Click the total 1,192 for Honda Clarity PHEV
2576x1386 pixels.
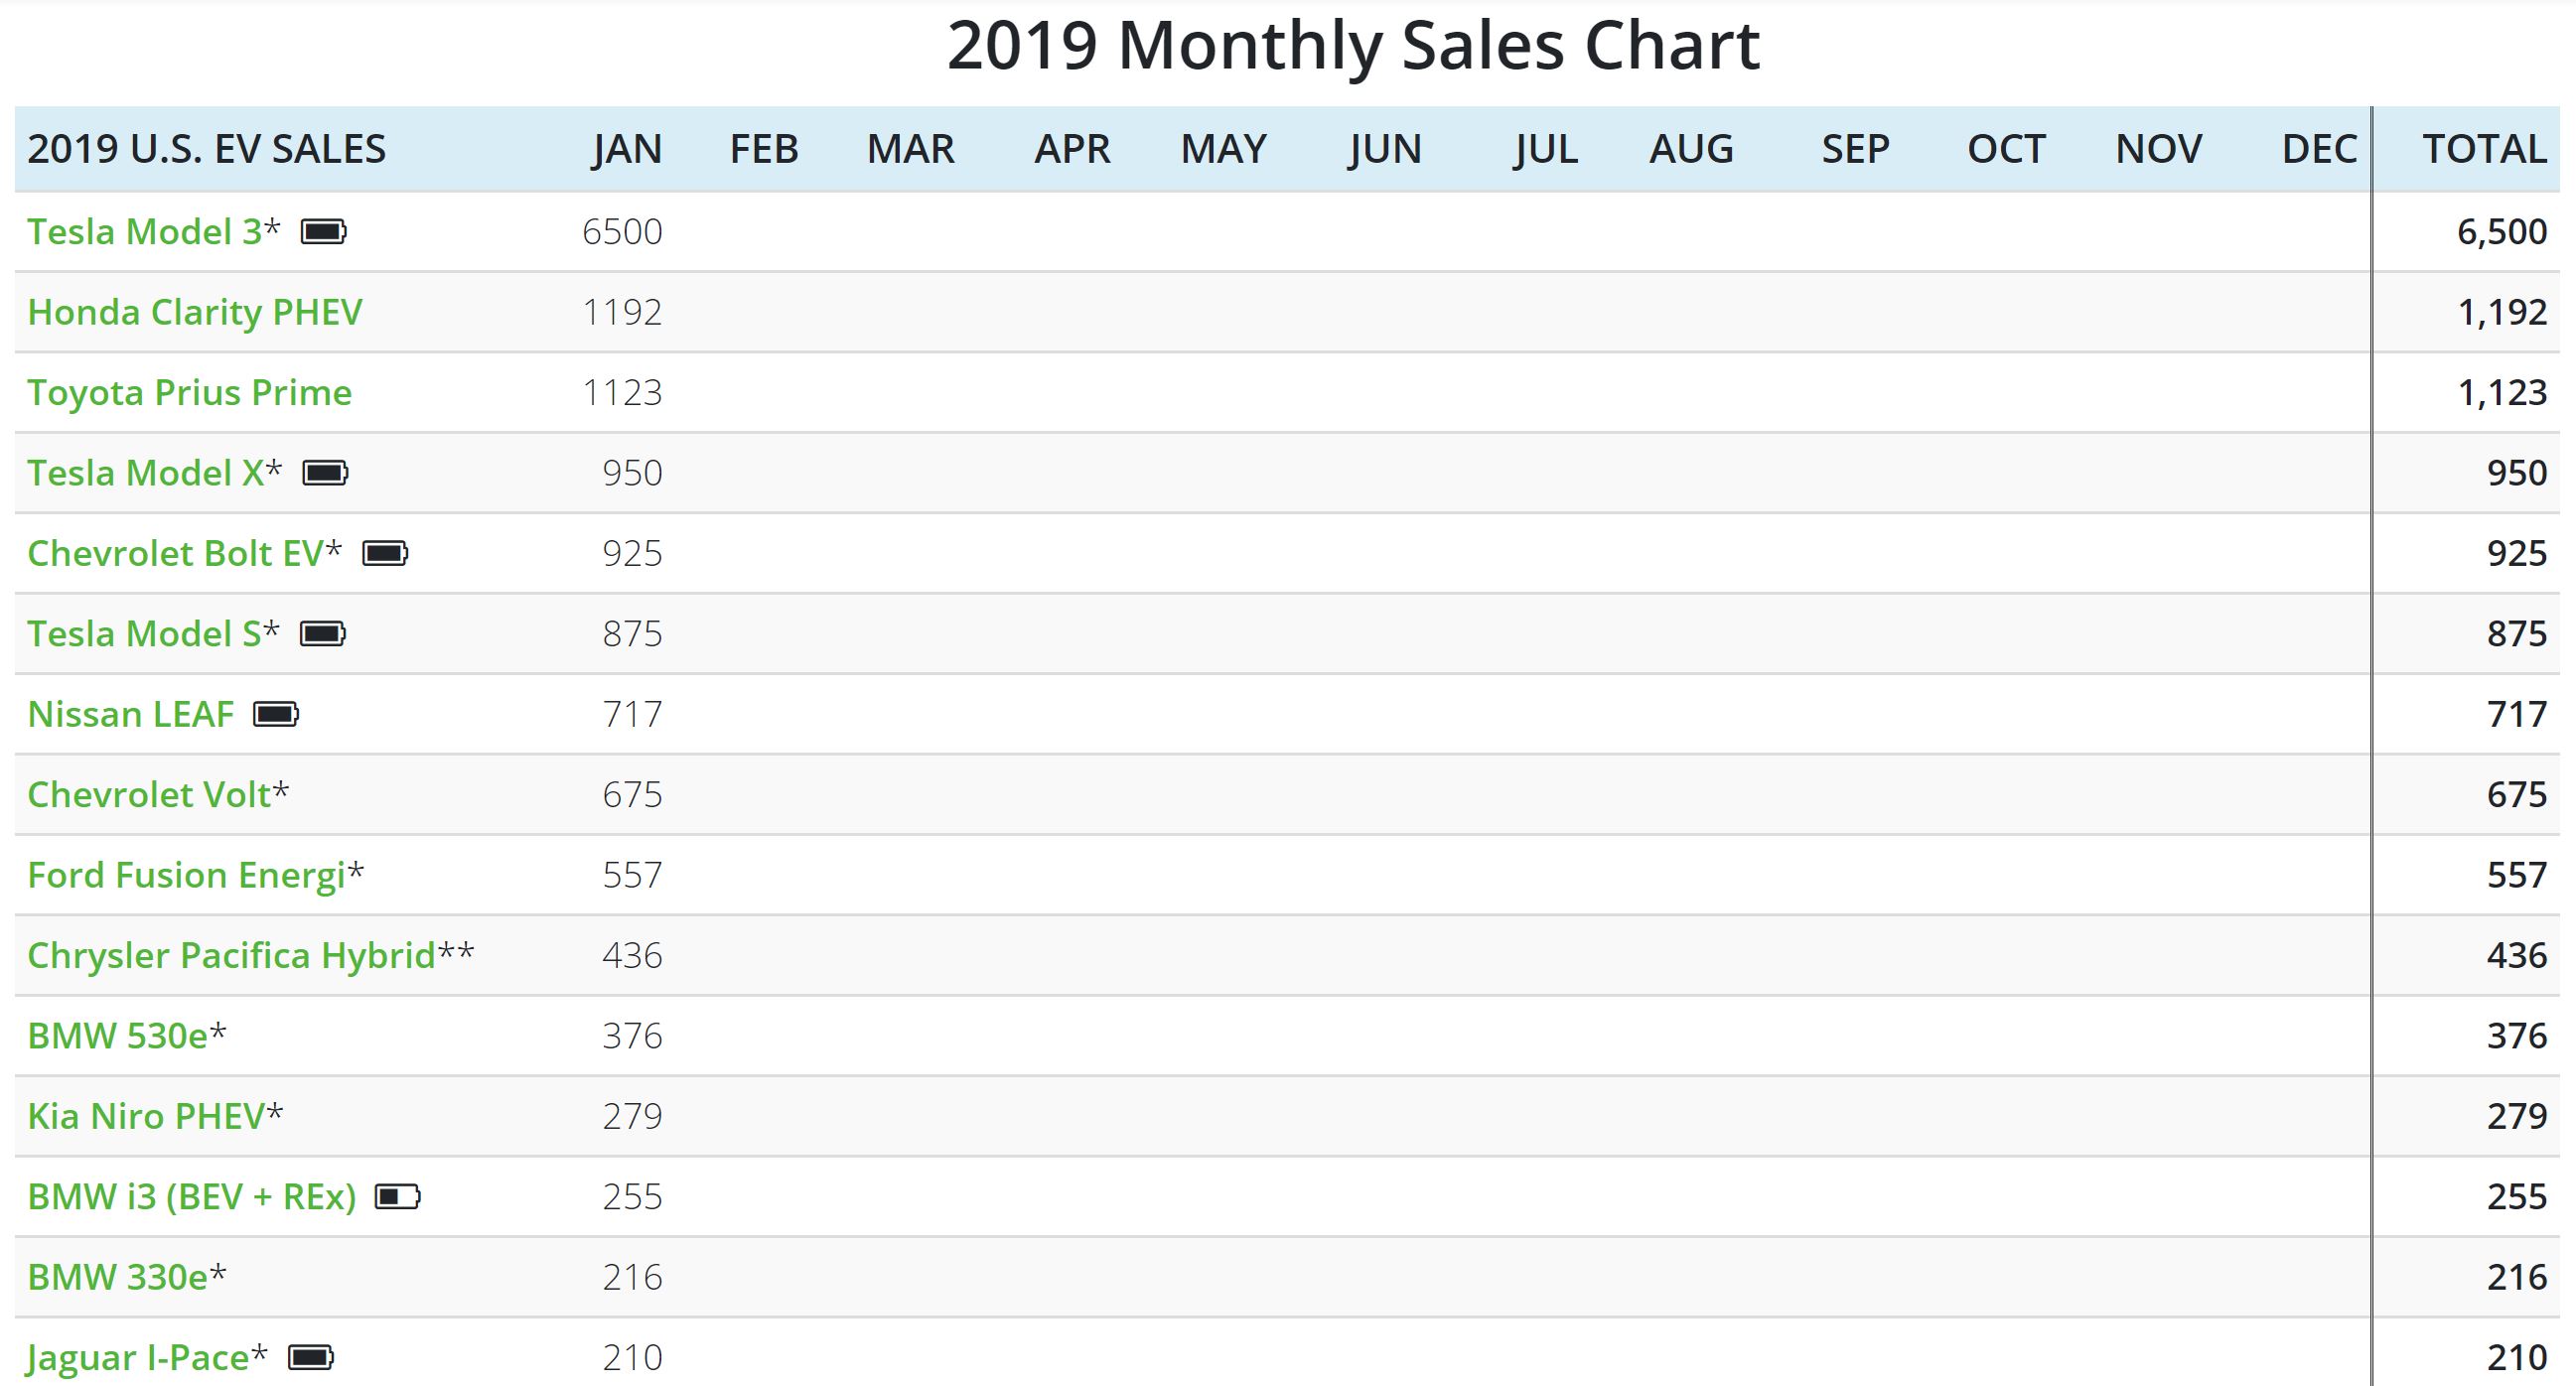2502,312
